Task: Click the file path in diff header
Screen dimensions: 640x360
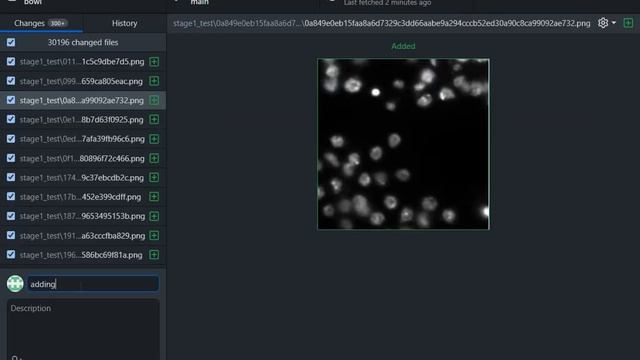Action: [x=382, y=23]
